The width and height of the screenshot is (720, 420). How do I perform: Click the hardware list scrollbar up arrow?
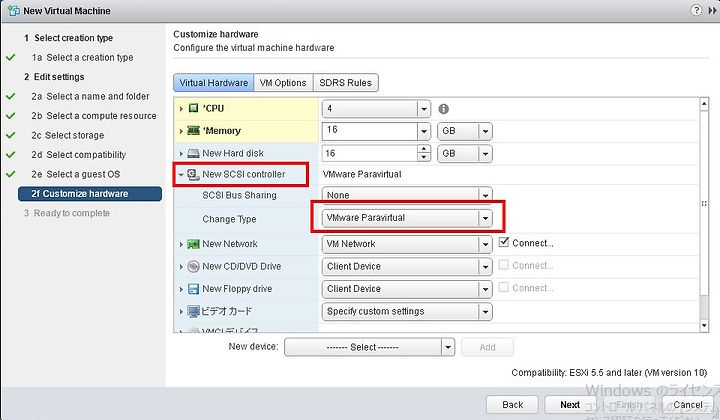coord(704,104)
